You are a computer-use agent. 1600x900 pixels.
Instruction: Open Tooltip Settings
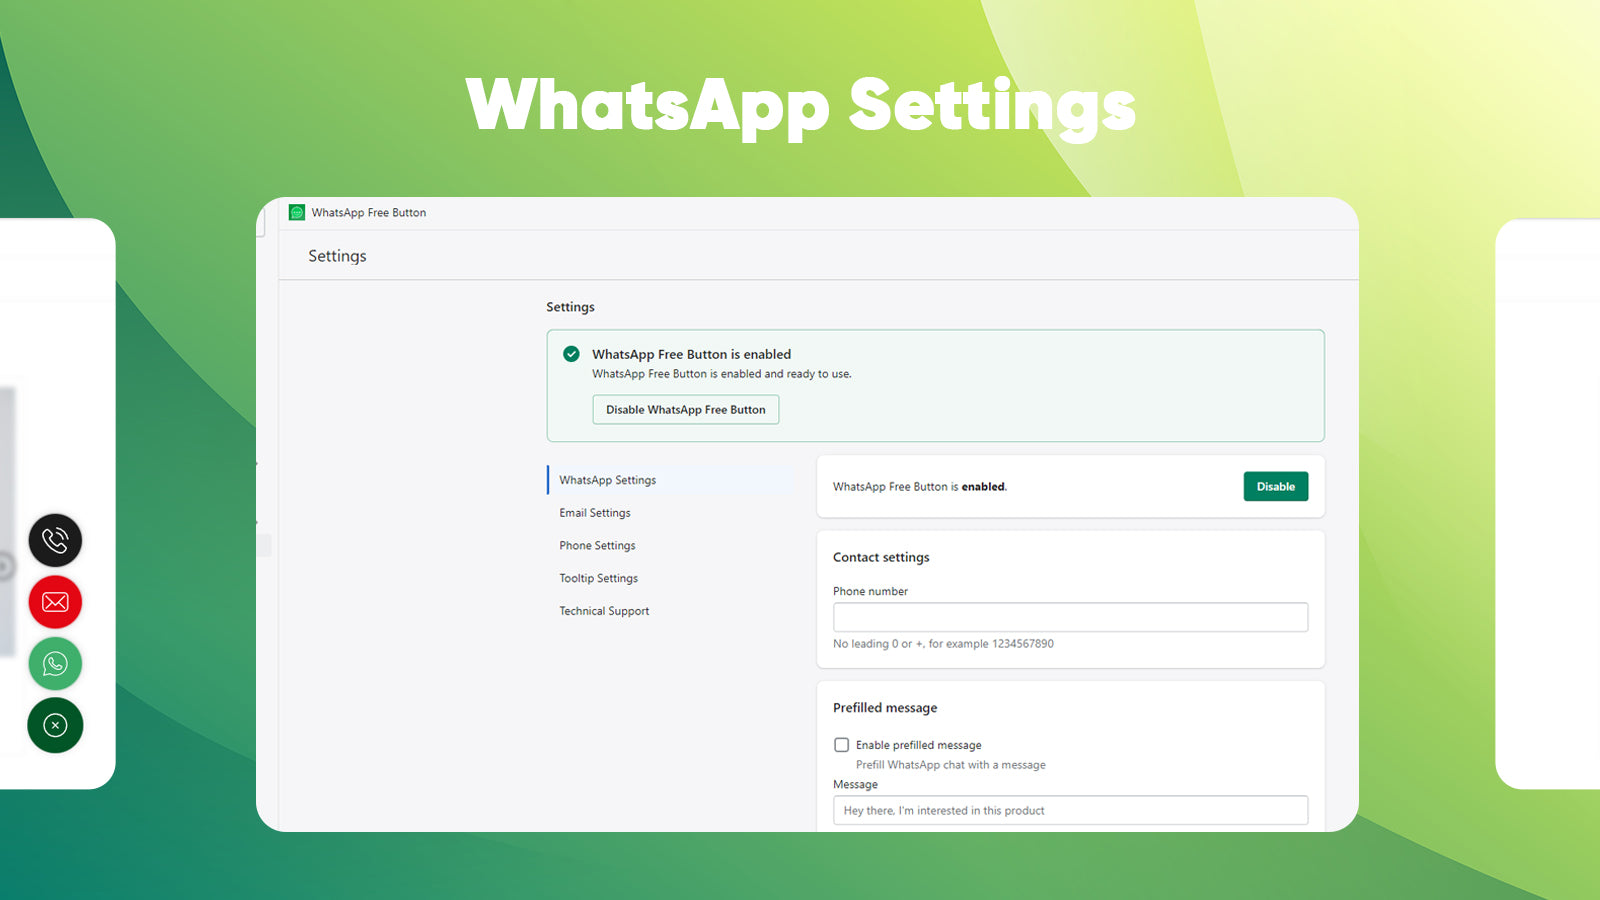(598, 577)
